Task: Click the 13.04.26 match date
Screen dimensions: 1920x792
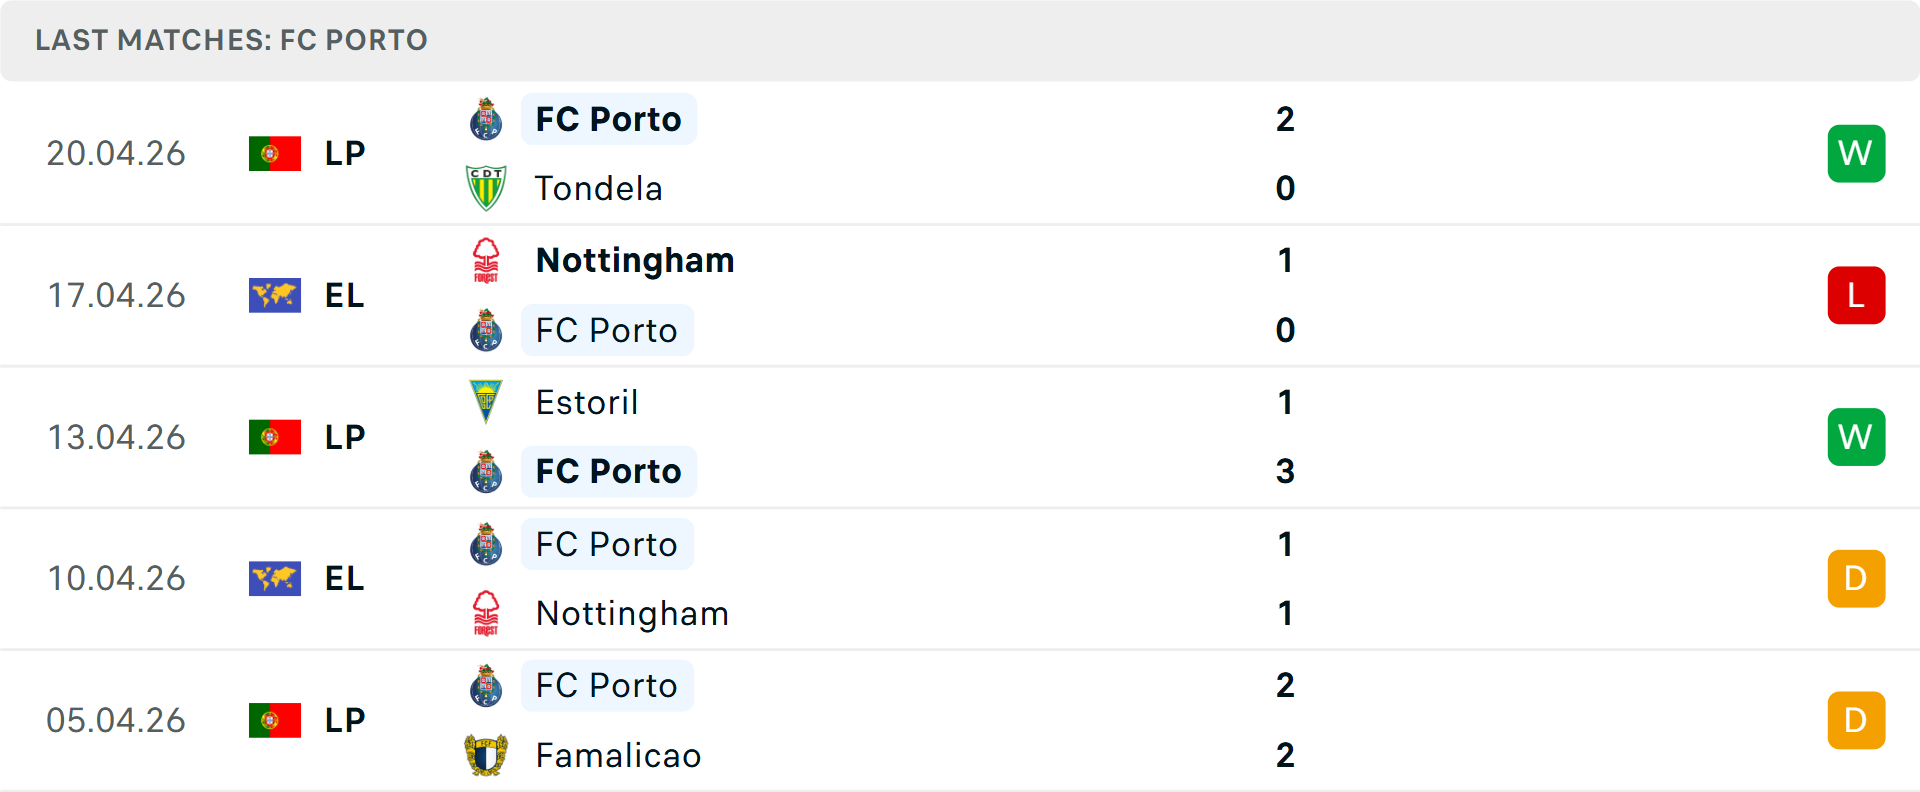Action: [117, 437]
